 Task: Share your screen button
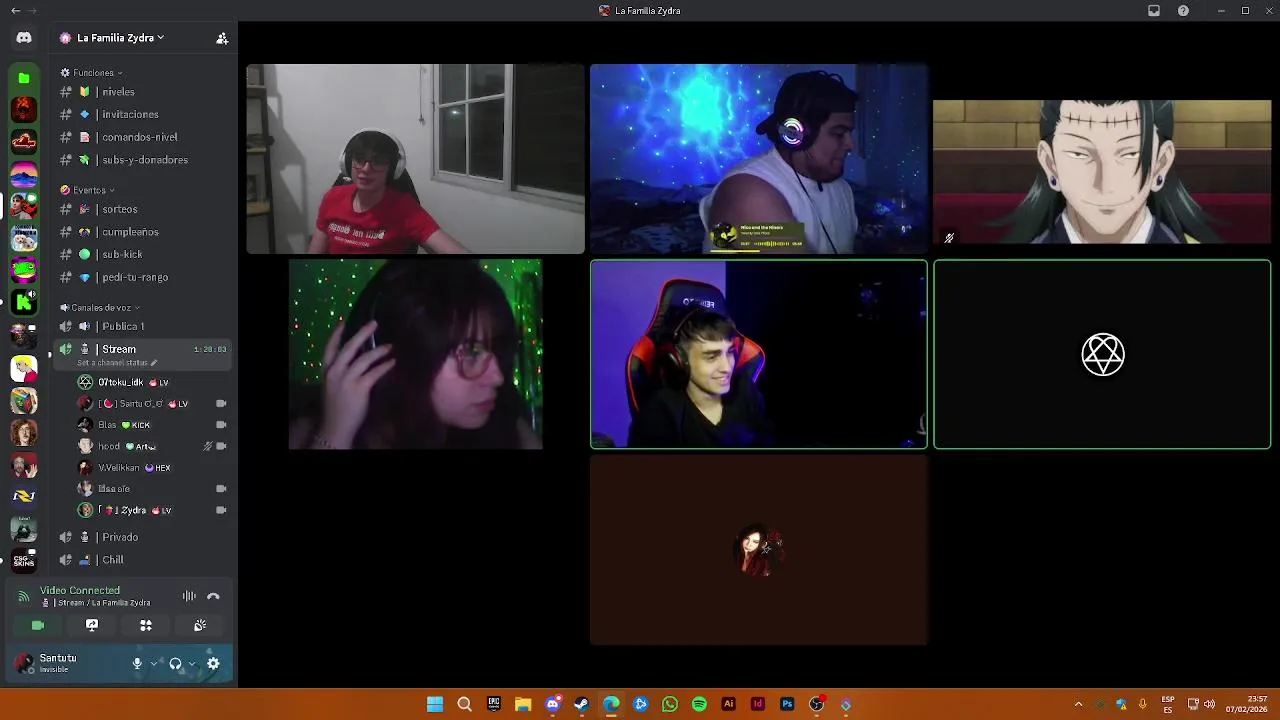(92, 625)
